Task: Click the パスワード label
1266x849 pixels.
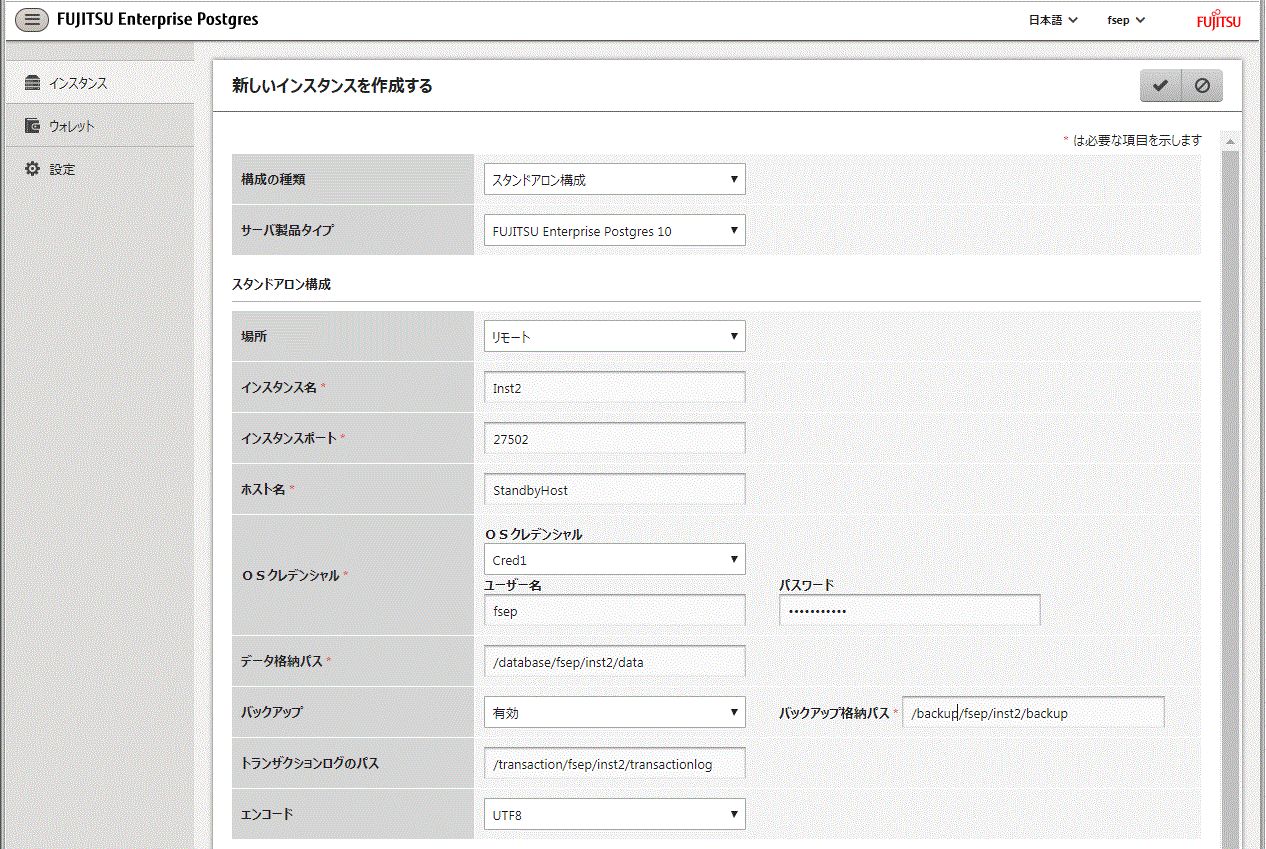Action: pos(806,585)
